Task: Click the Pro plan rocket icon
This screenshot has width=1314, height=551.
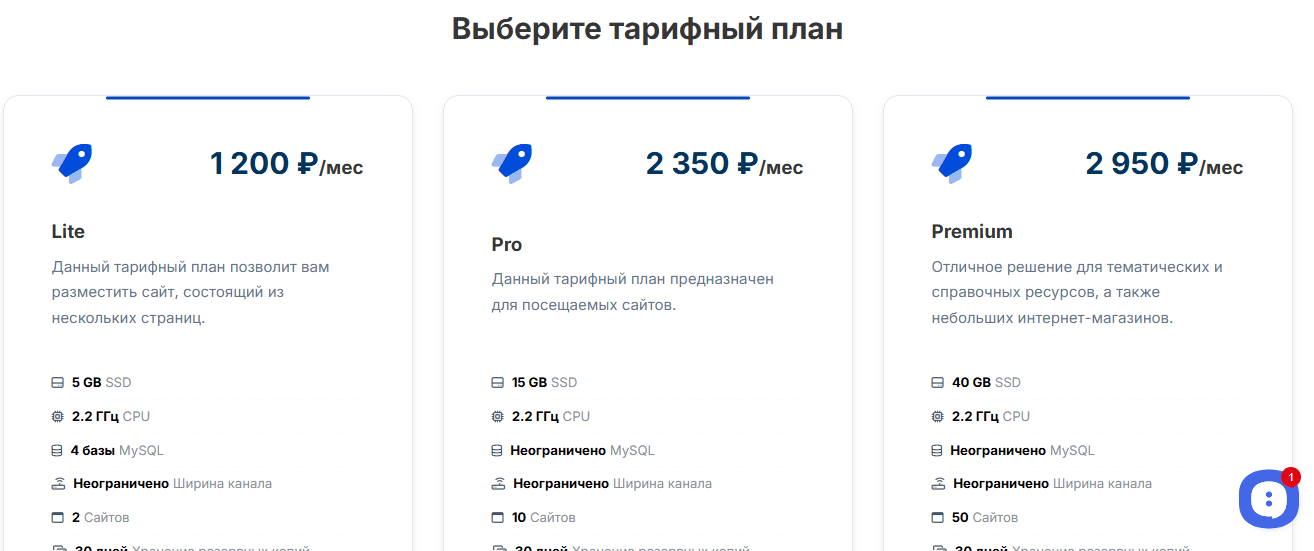Action: (511, 163)
